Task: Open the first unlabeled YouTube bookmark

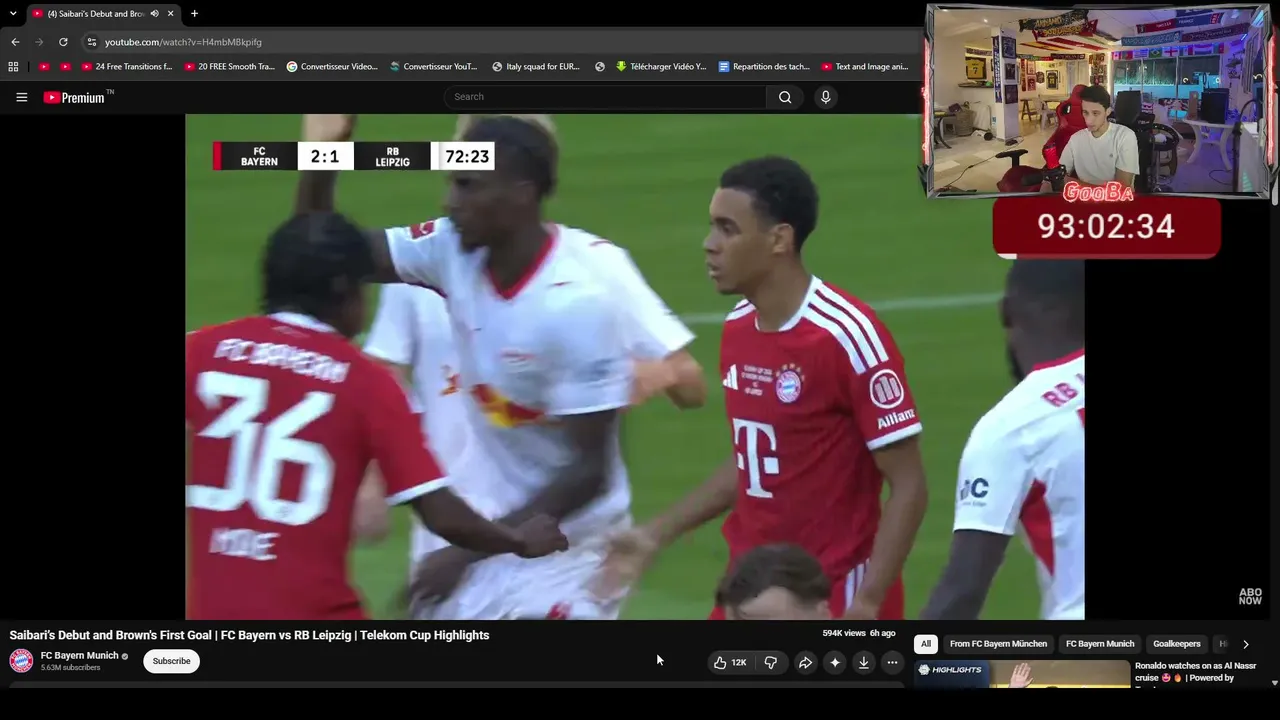Action: (44, 67)
